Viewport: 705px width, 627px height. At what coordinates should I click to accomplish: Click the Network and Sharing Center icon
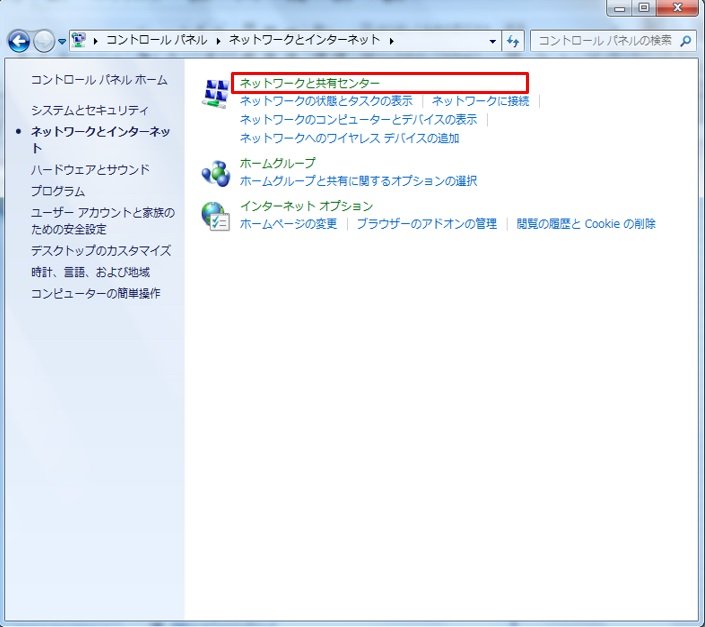[x=215, y=92]
